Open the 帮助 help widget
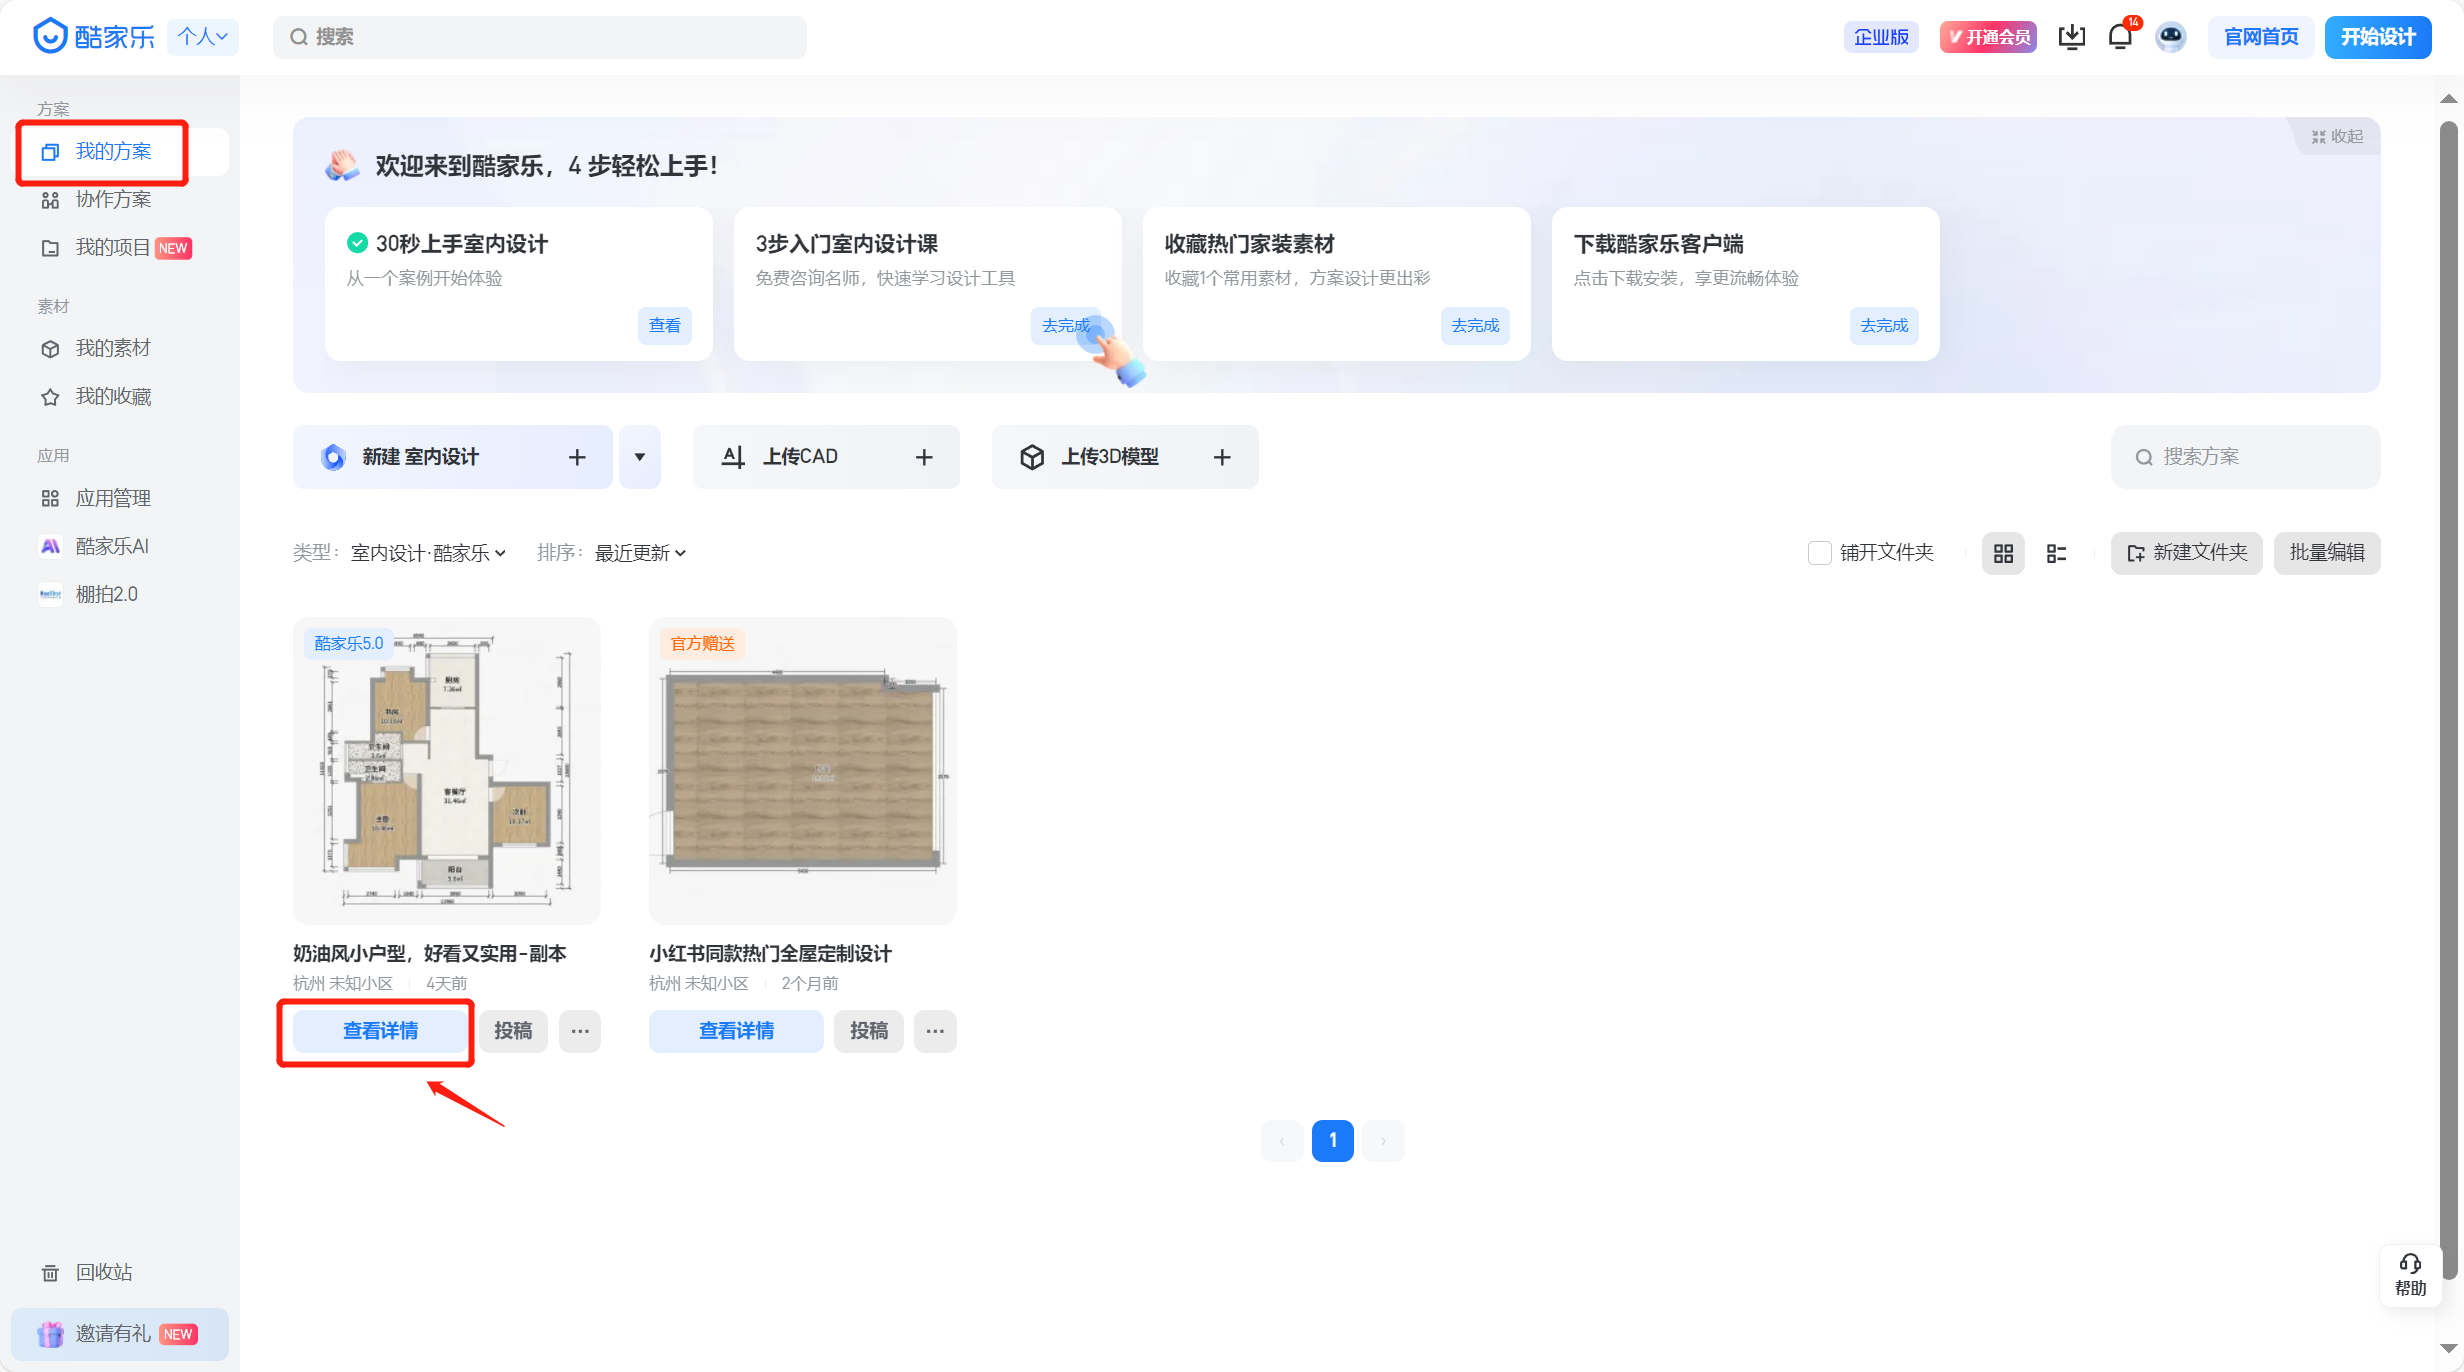The image size is (2464, 1372). pos(2410,1275)
